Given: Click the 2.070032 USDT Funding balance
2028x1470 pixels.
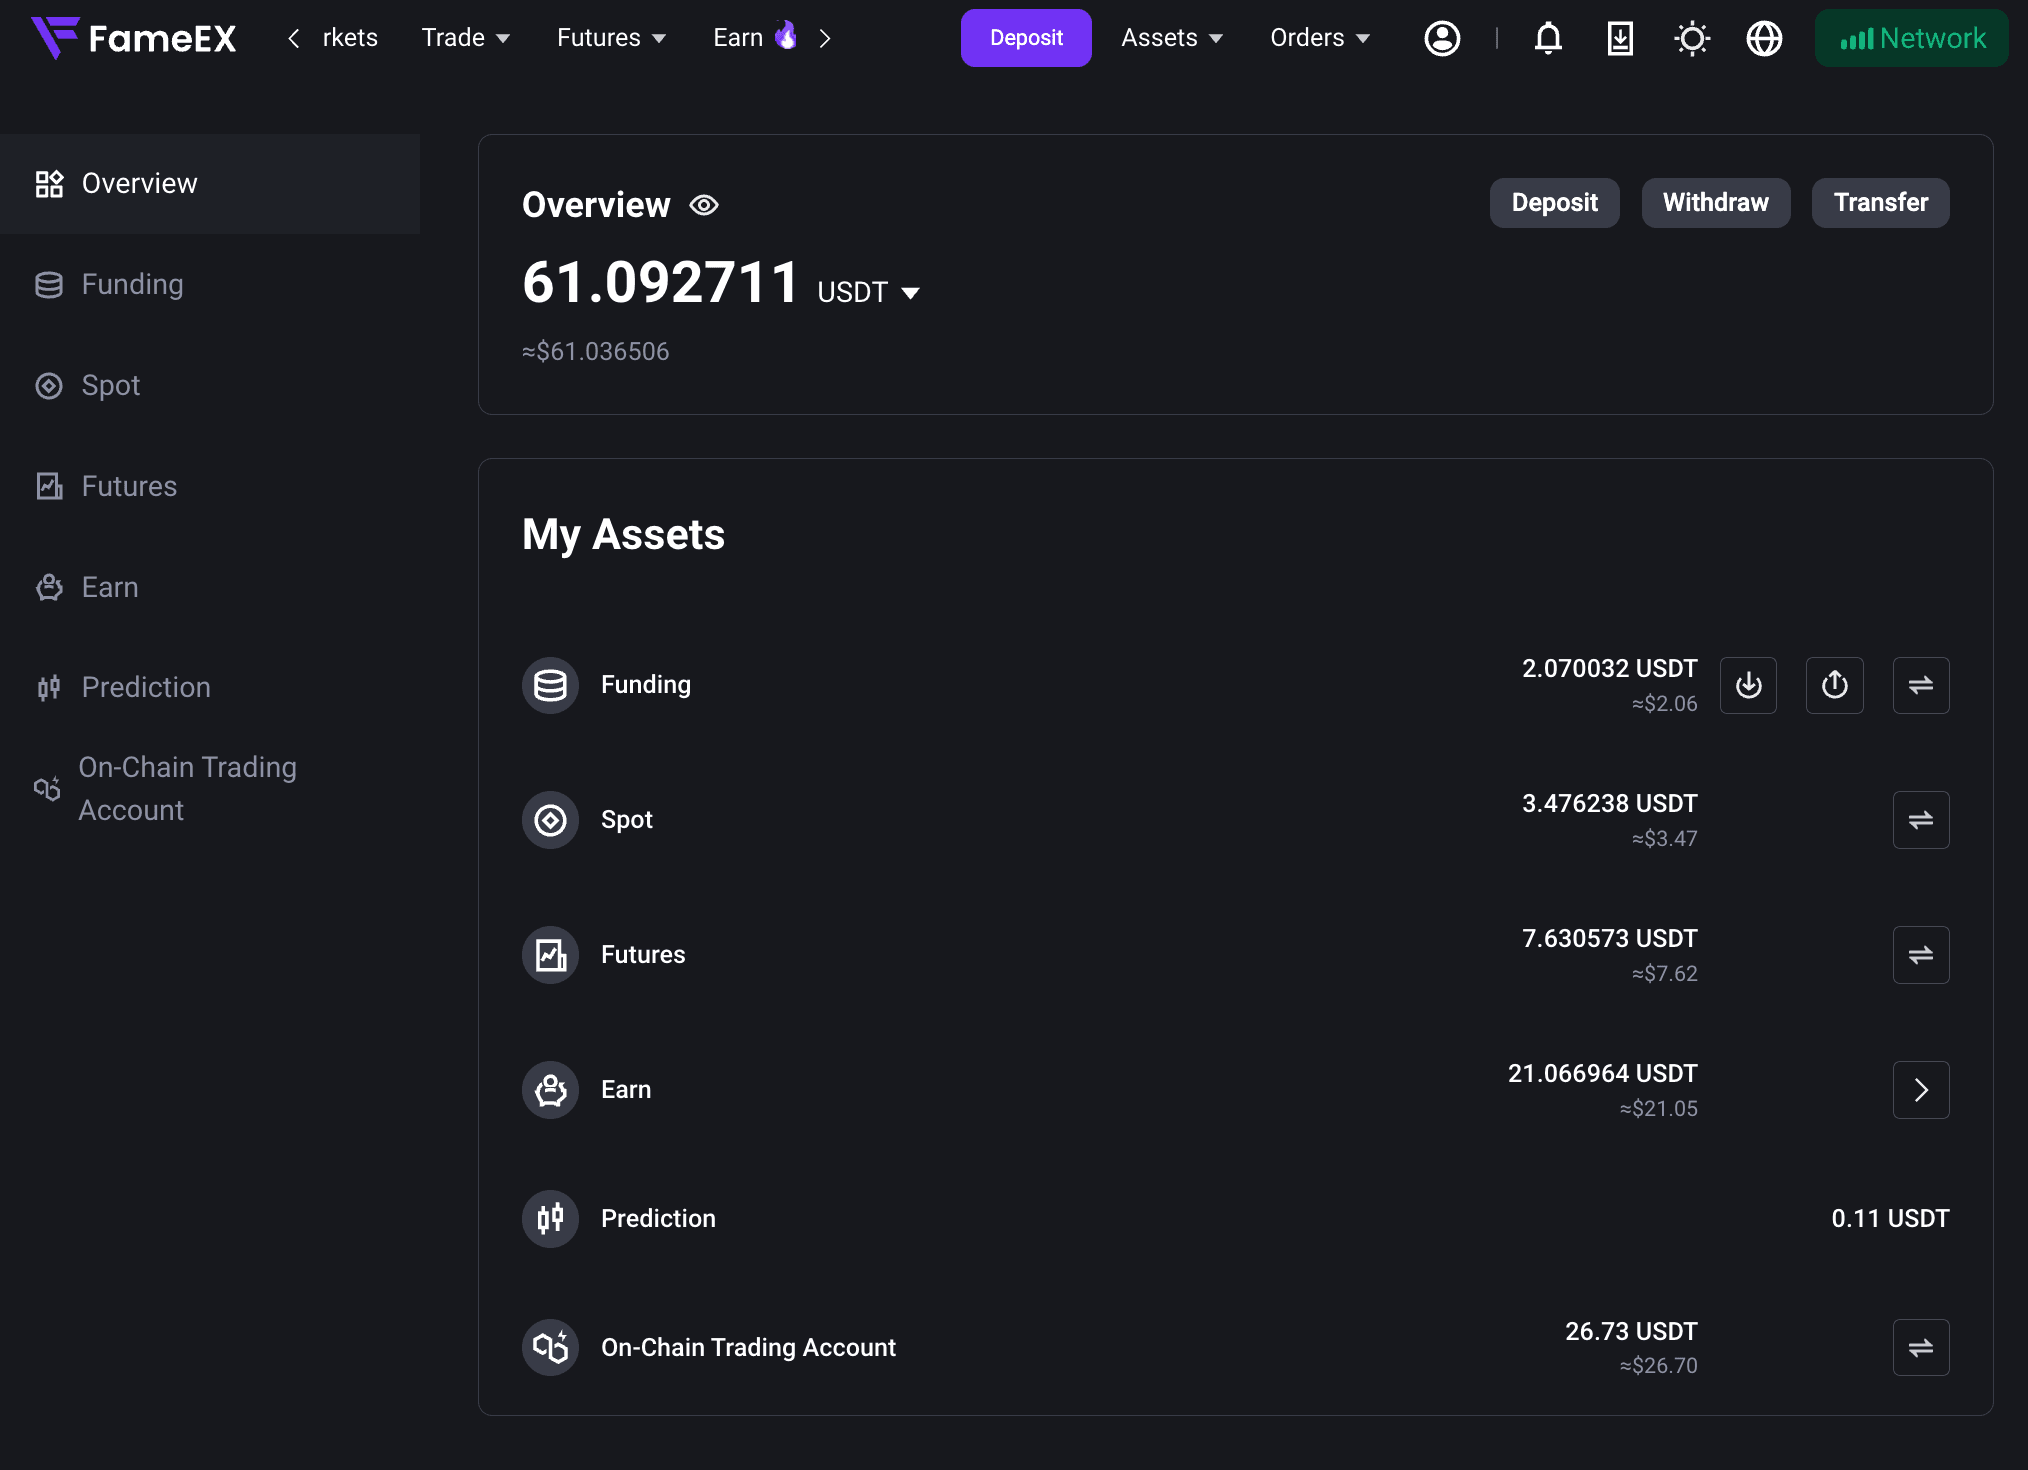Looking at the screenshot, I should coord(1610,668).
